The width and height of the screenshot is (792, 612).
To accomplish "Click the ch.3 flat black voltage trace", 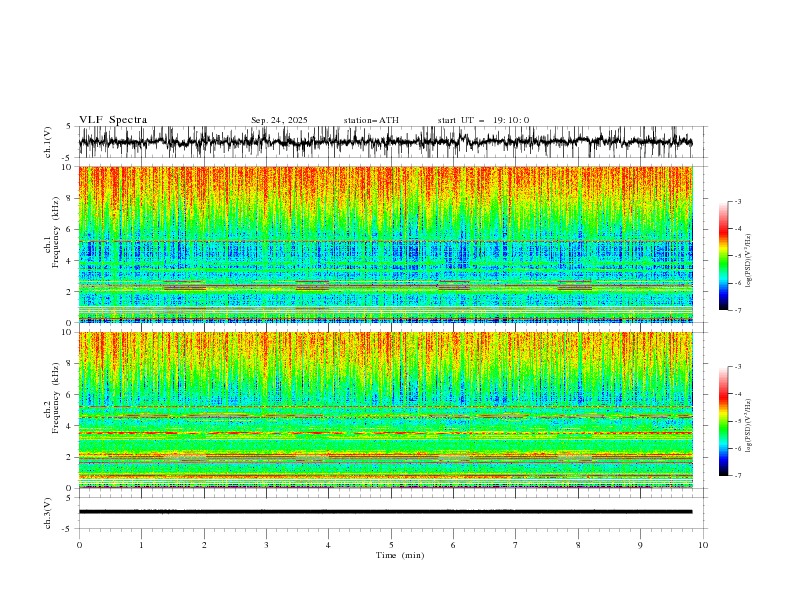I will [385, 512].
